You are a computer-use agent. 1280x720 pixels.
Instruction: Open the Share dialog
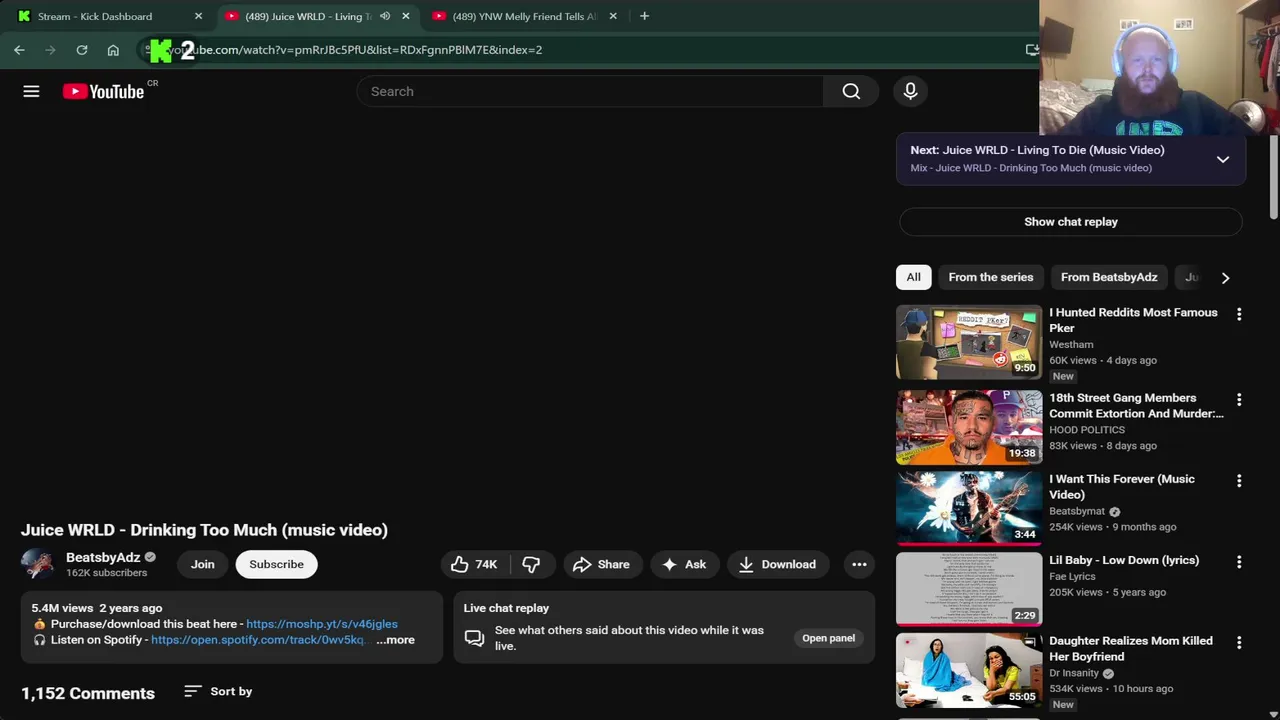coord(601,564)
